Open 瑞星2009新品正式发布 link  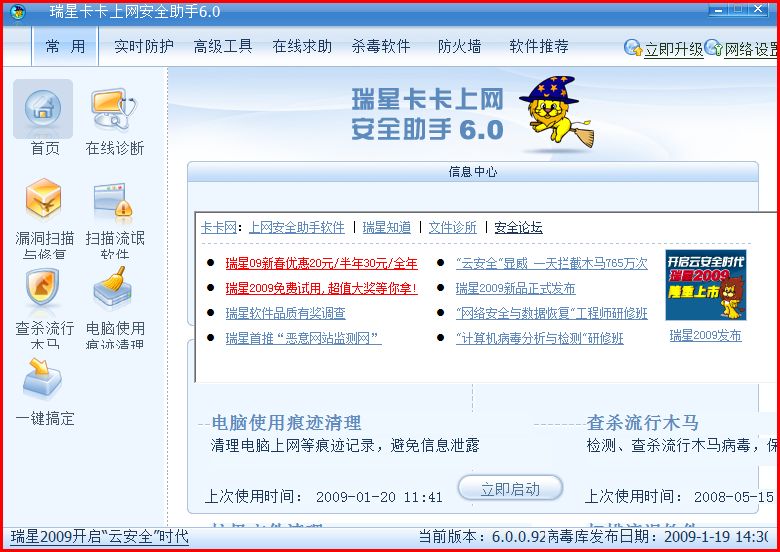click(x=515, y=288)
